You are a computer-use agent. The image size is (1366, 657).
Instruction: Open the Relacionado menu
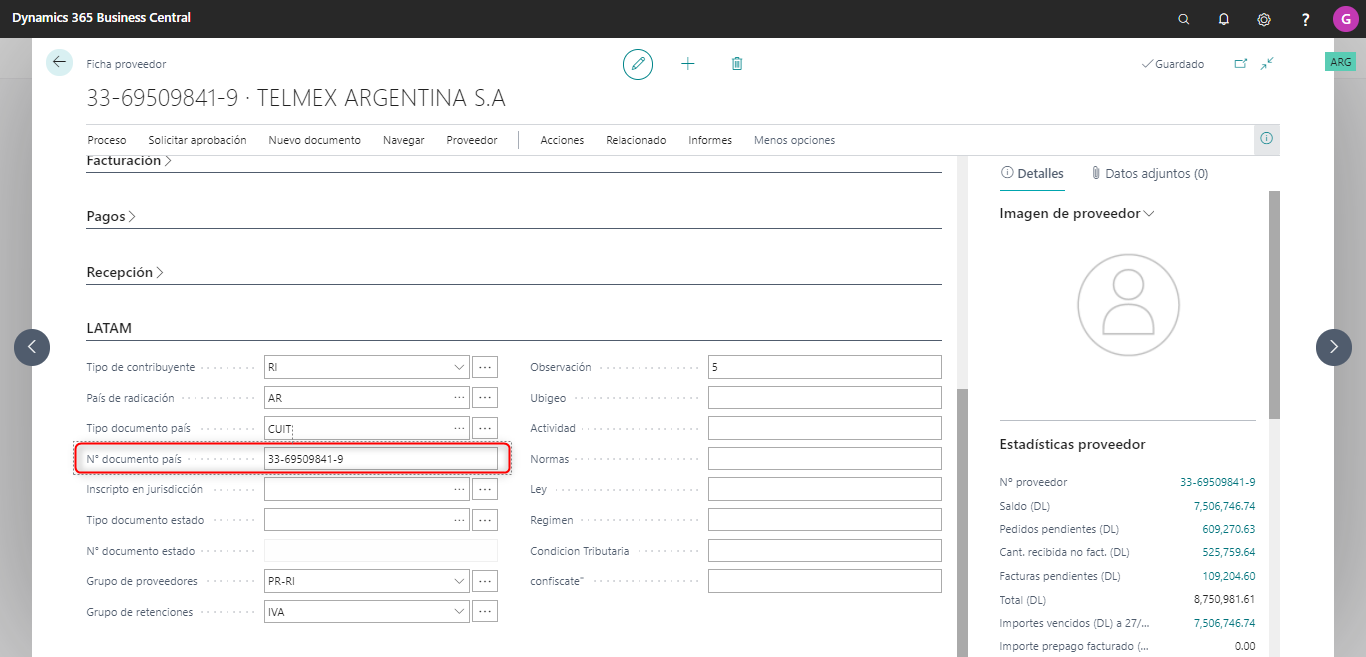coord(636,140)
